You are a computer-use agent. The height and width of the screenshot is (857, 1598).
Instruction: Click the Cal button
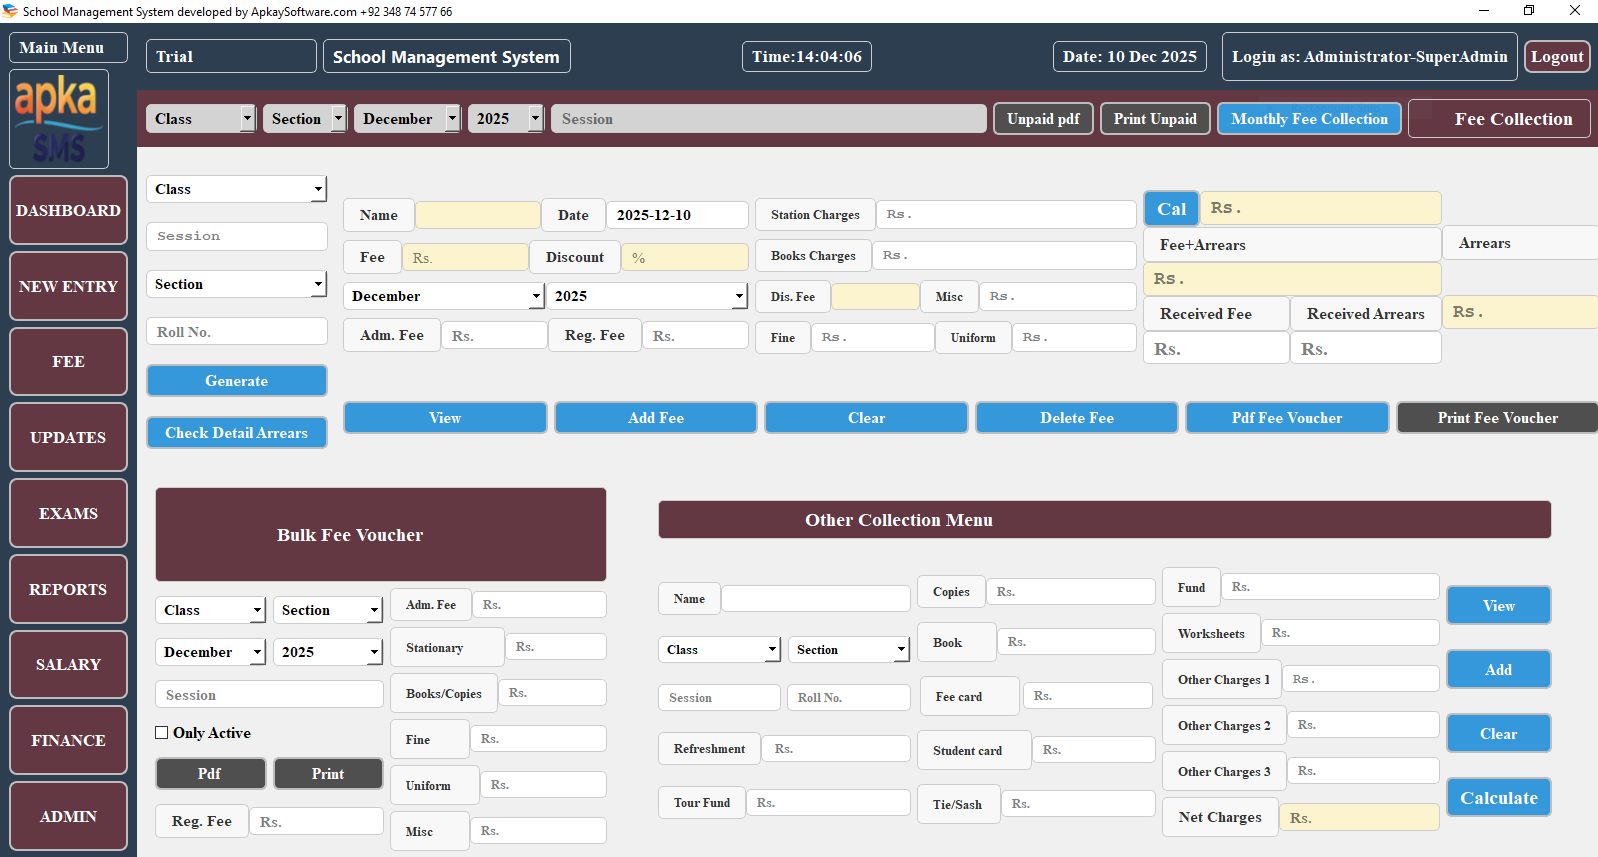click(1171, 208)
